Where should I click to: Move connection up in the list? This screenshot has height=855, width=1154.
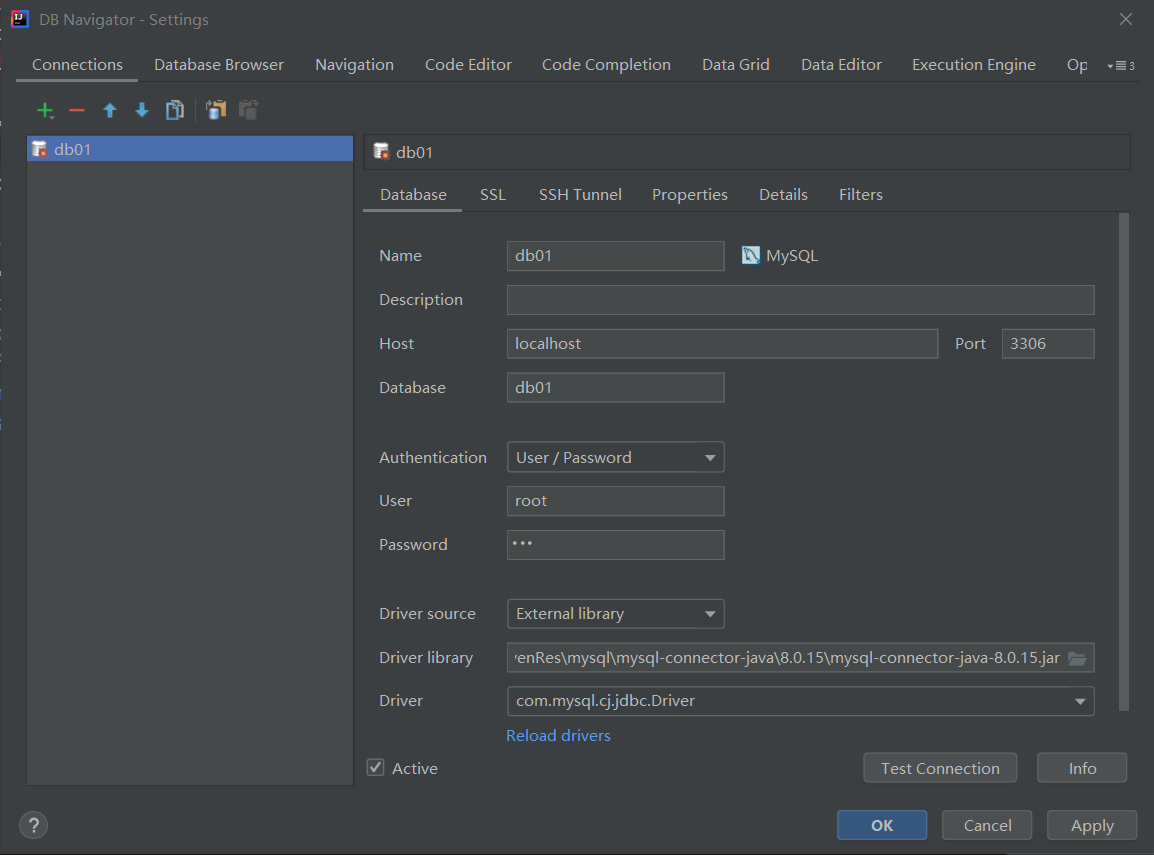109,110
